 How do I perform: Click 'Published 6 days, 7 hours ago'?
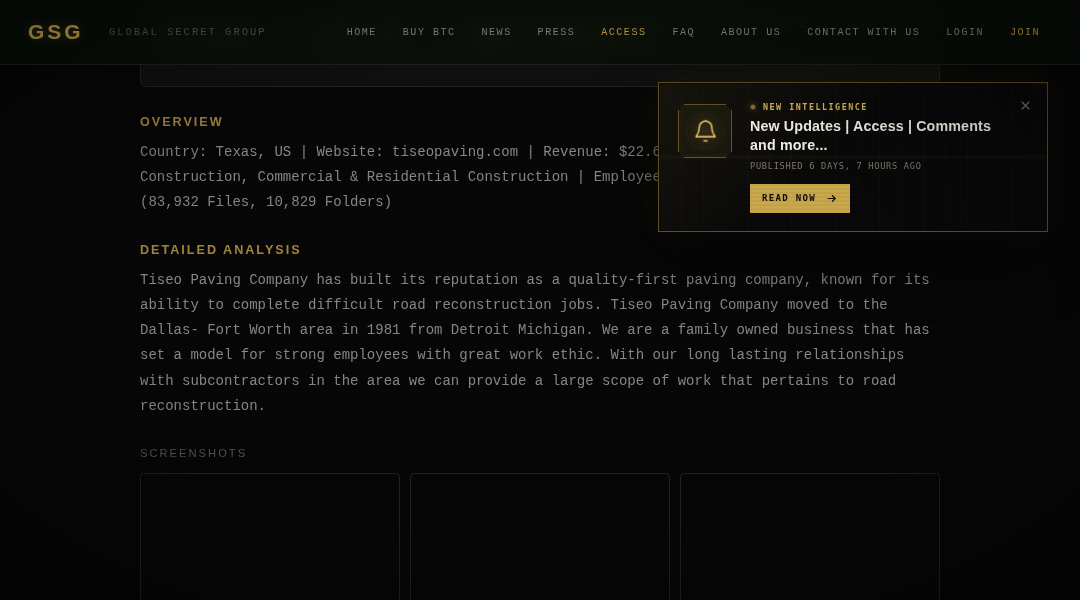(835, 166)
